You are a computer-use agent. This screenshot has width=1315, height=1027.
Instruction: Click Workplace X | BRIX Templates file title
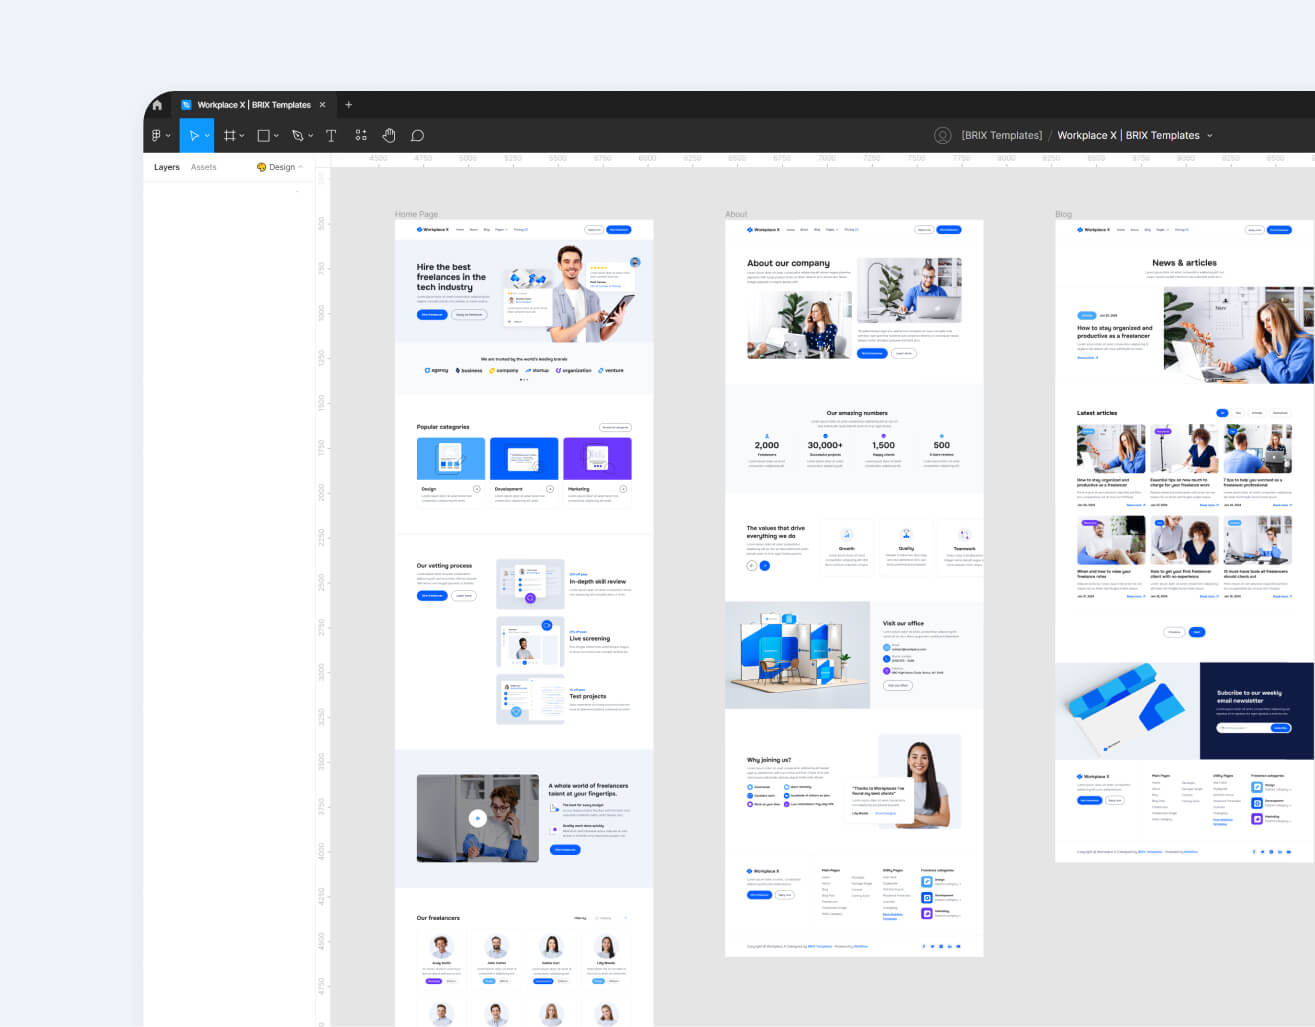(x=1128, y=135)
